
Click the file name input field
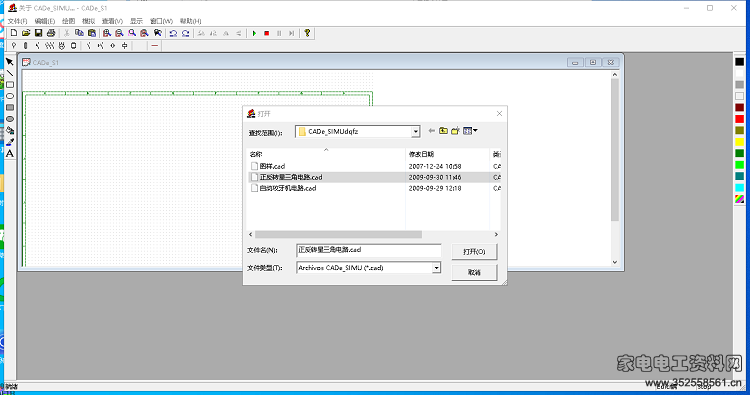(368, 250)
